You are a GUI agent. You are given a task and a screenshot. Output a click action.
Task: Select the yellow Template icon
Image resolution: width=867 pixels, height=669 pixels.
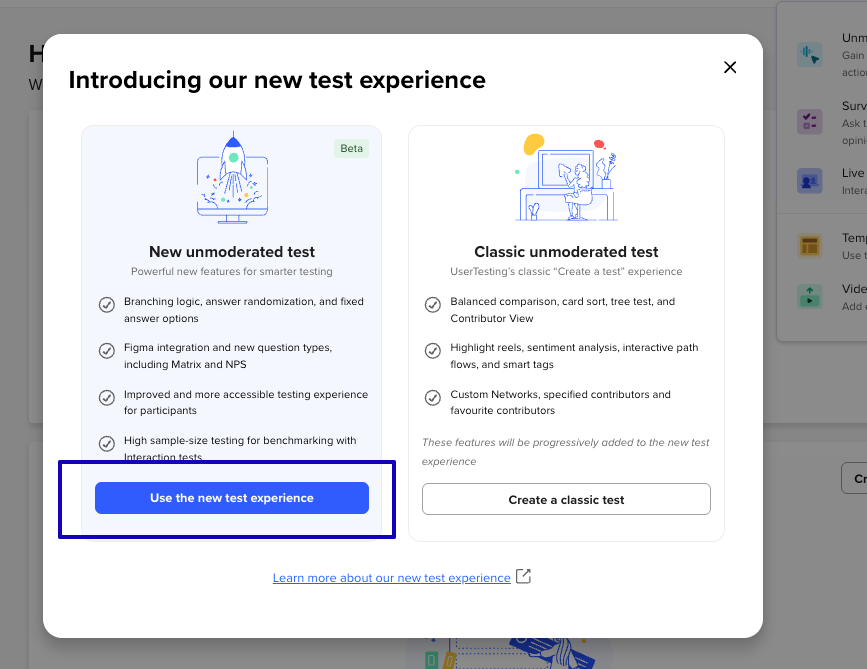pos(809,246)
